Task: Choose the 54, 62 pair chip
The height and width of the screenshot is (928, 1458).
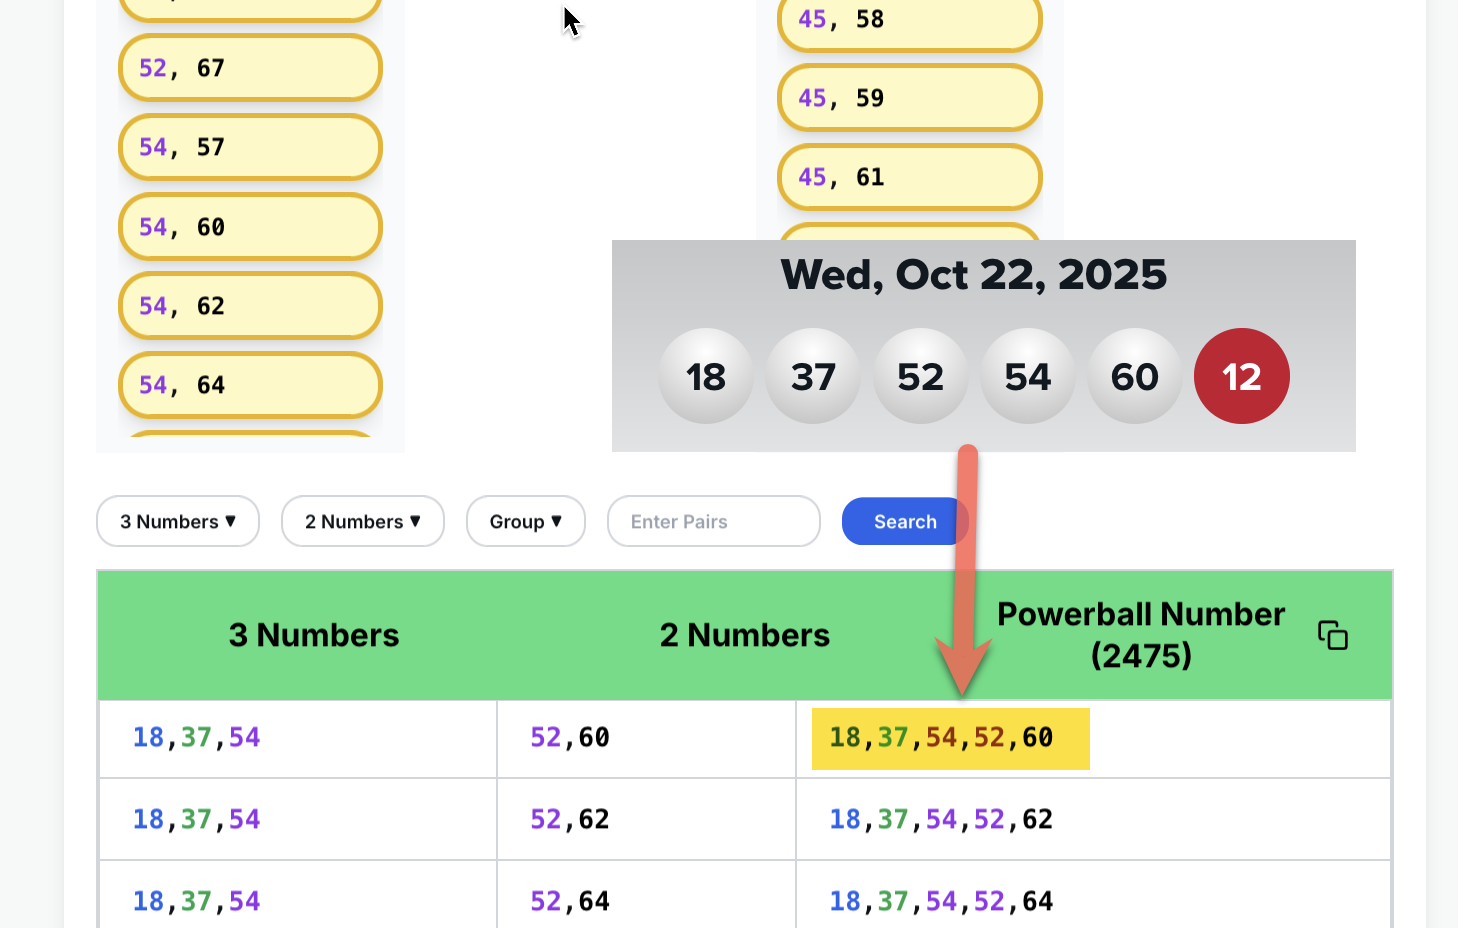Action: [x=250, y=306]
